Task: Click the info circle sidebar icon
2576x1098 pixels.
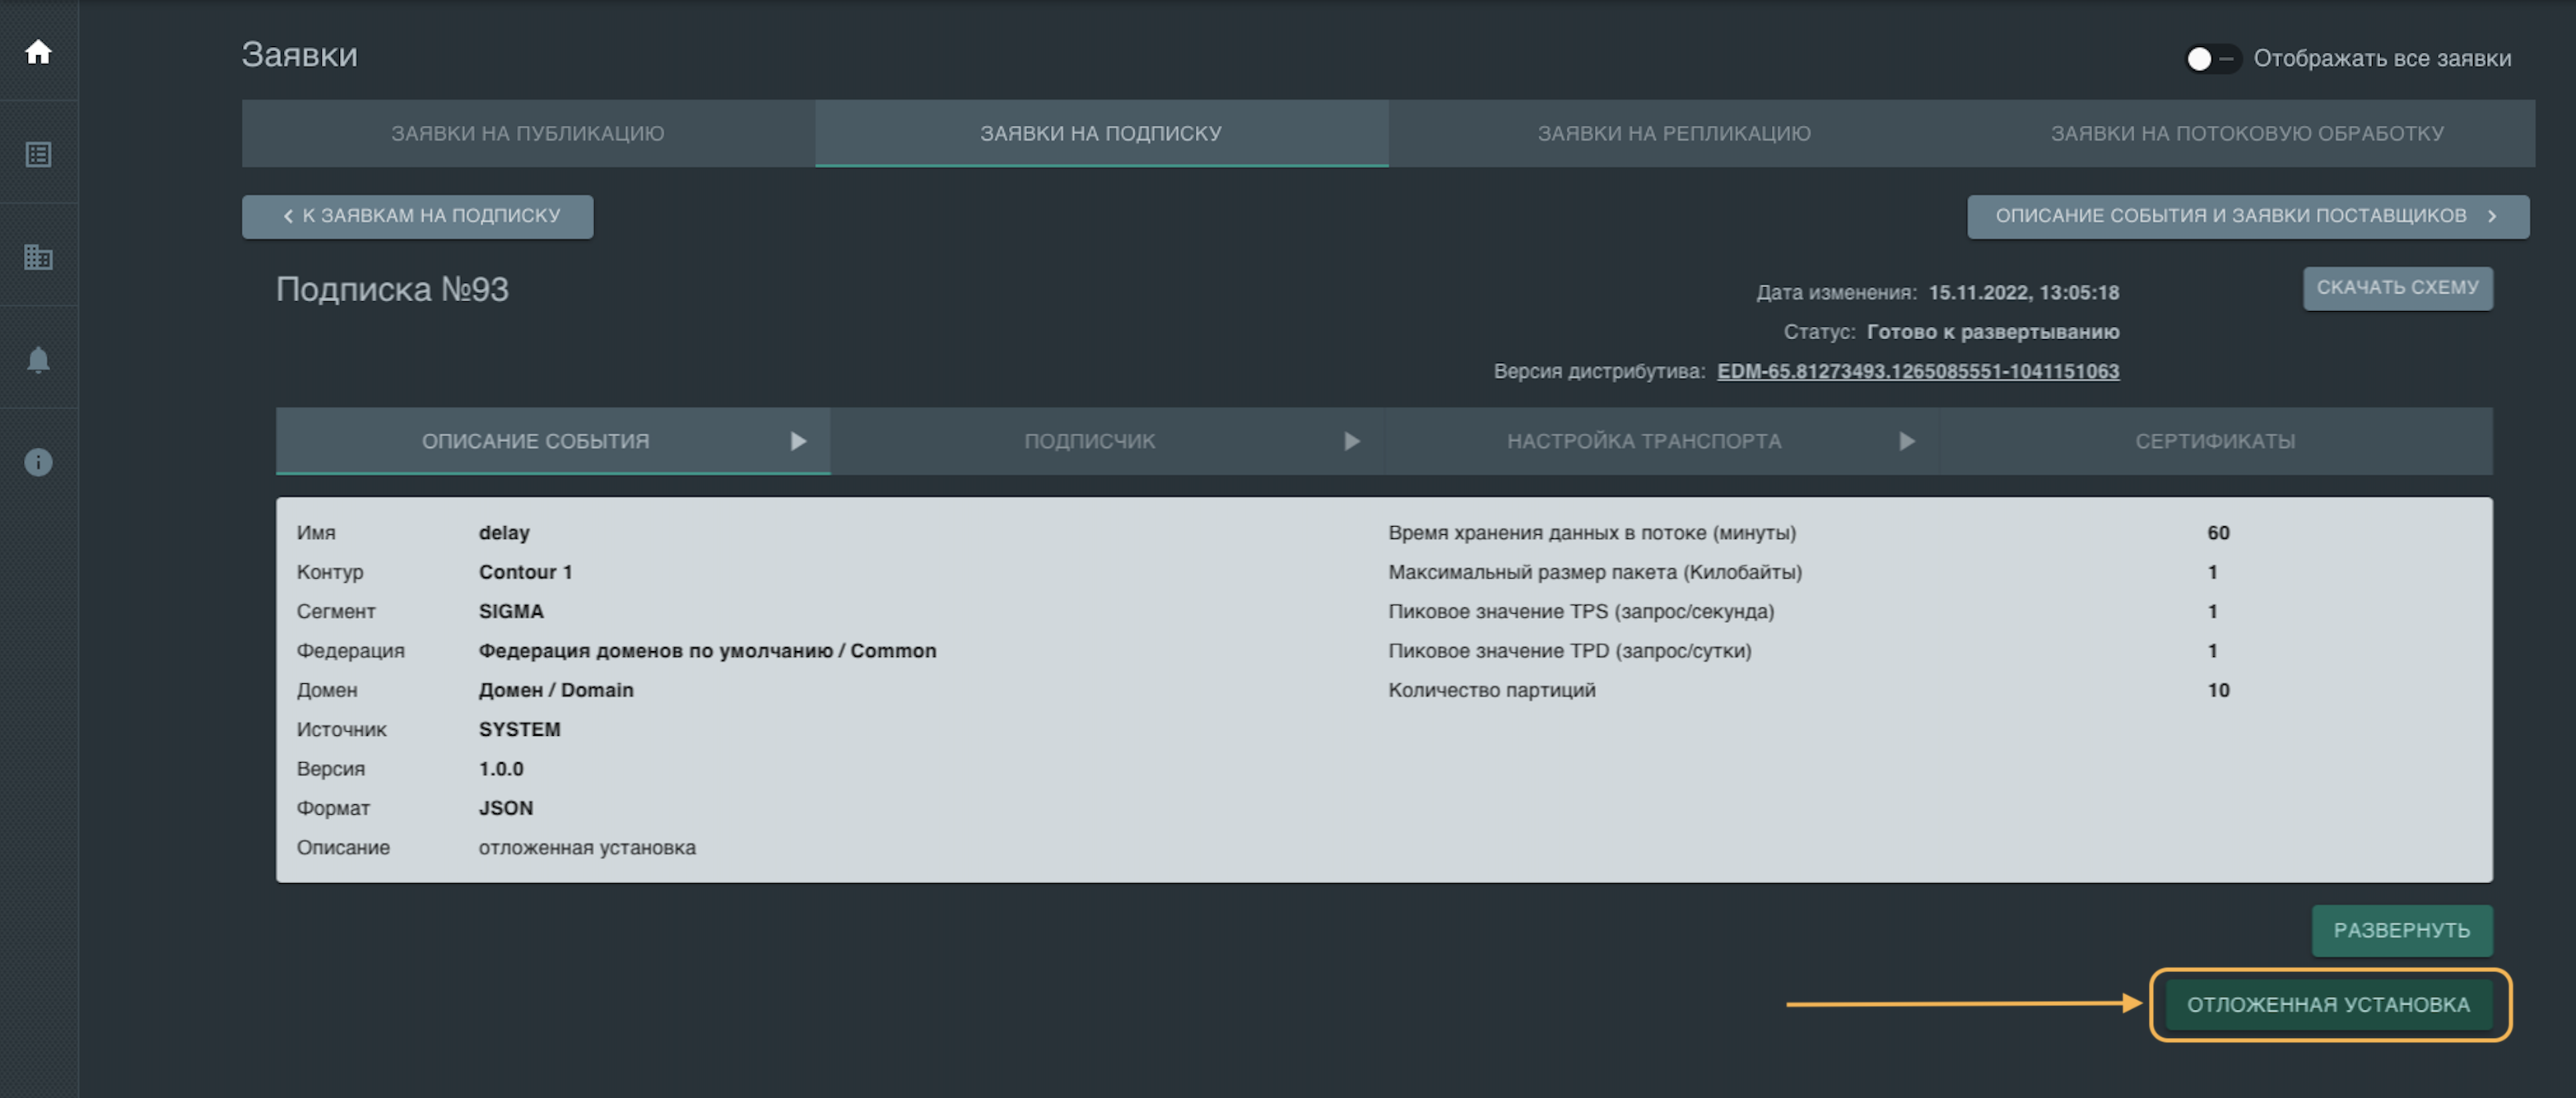Action: coord(38,462)
